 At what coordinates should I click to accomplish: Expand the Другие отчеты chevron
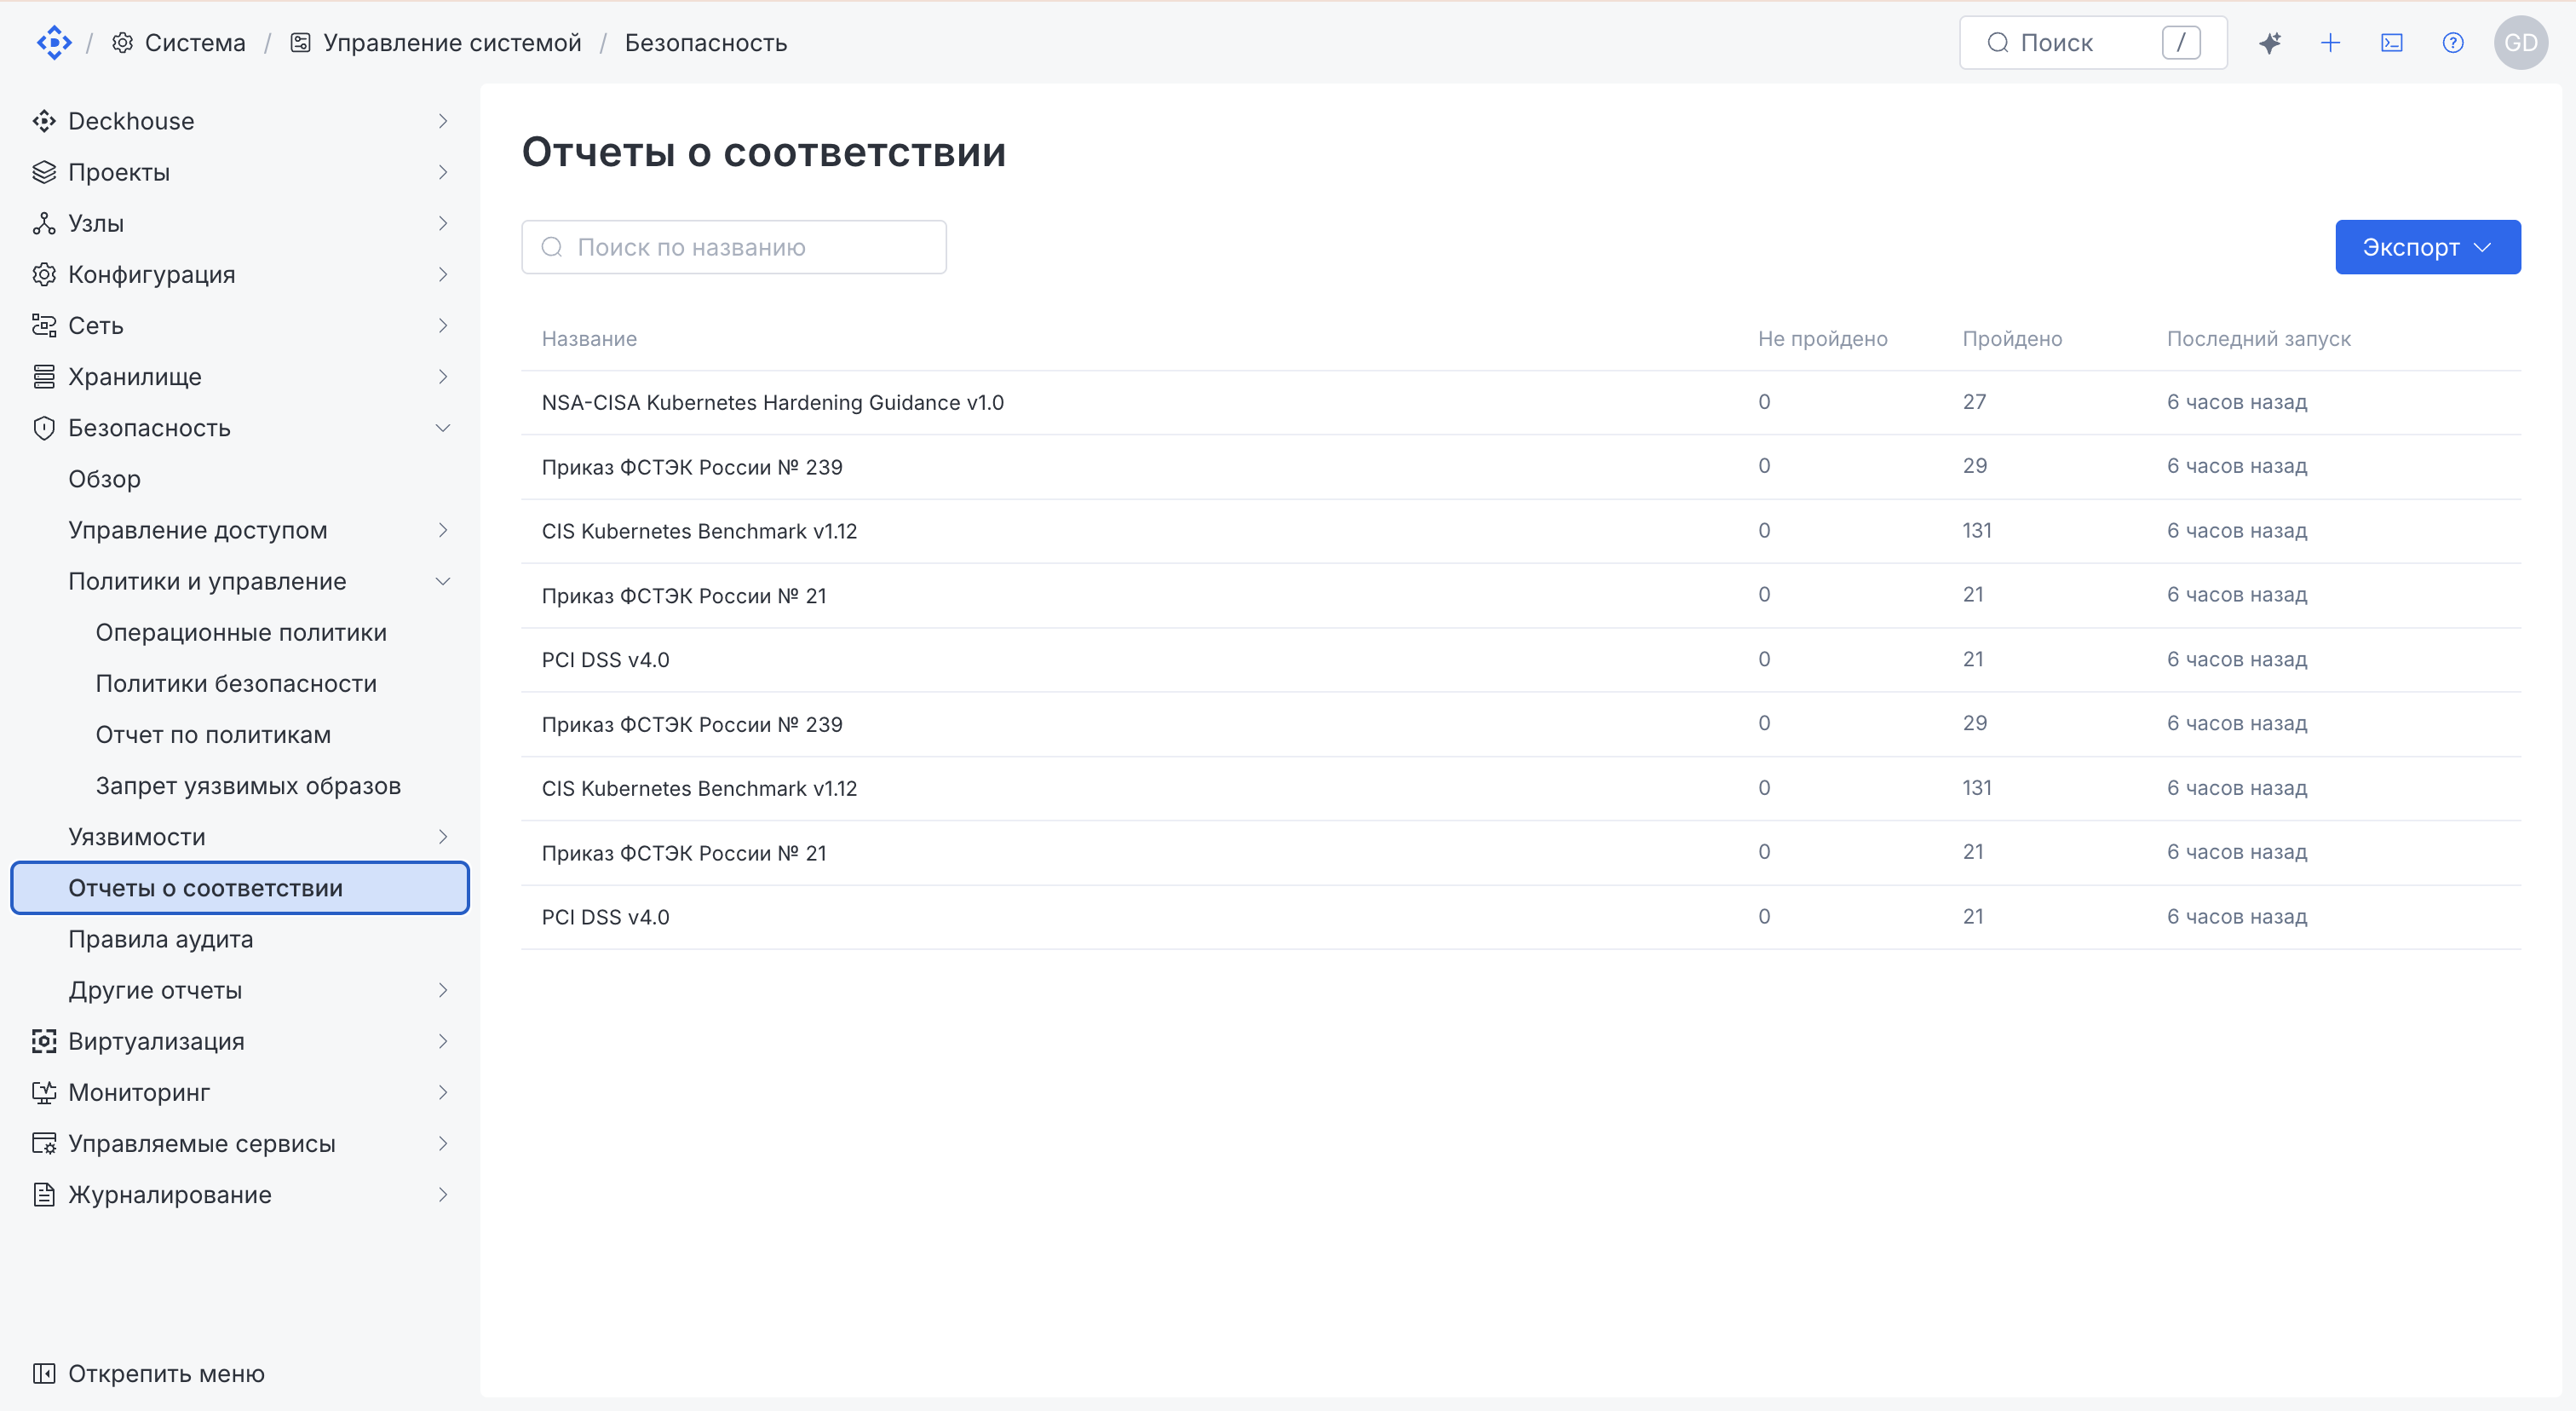(443, 990)
